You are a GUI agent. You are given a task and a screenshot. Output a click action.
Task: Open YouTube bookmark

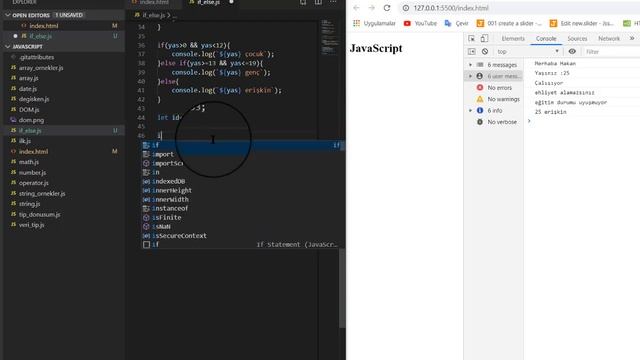(x=420, y=23)
